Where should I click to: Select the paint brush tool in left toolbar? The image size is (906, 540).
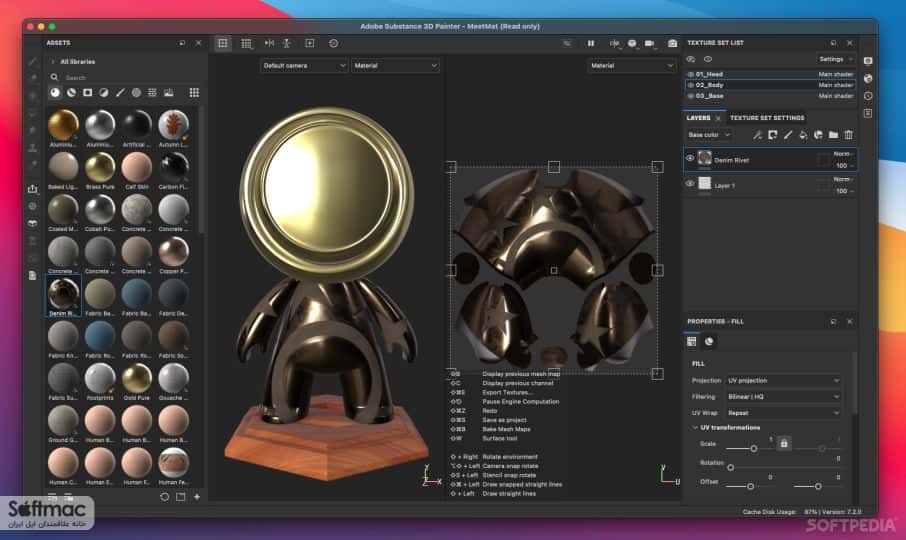33,61
